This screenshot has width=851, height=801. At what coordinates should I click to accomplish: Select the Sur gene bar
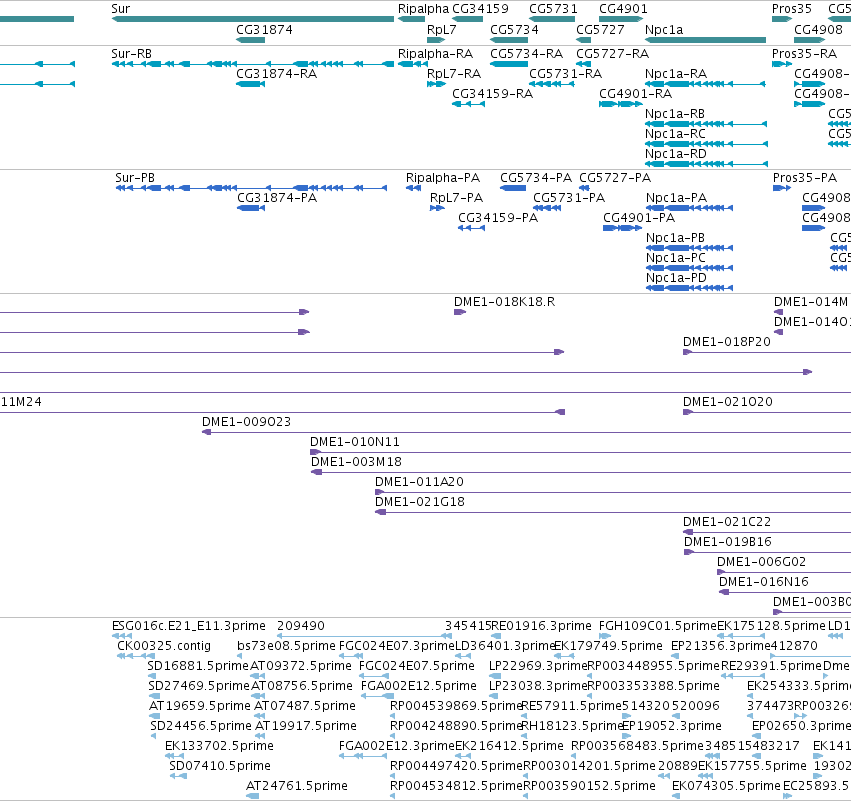click(x=252, y=19)
